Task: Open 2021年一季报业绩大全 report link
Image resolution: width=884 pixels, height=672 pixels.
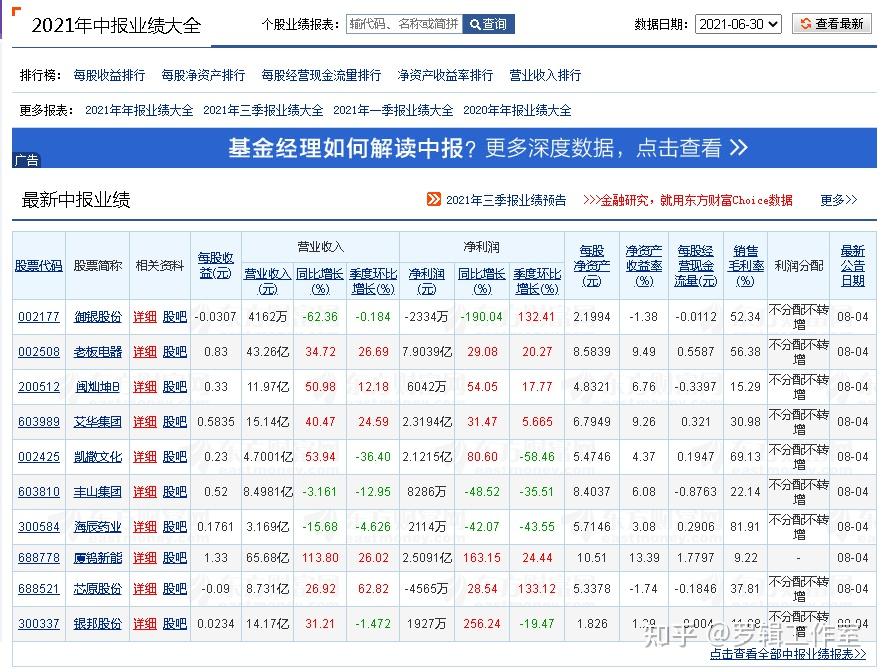Action: (393, 110)
